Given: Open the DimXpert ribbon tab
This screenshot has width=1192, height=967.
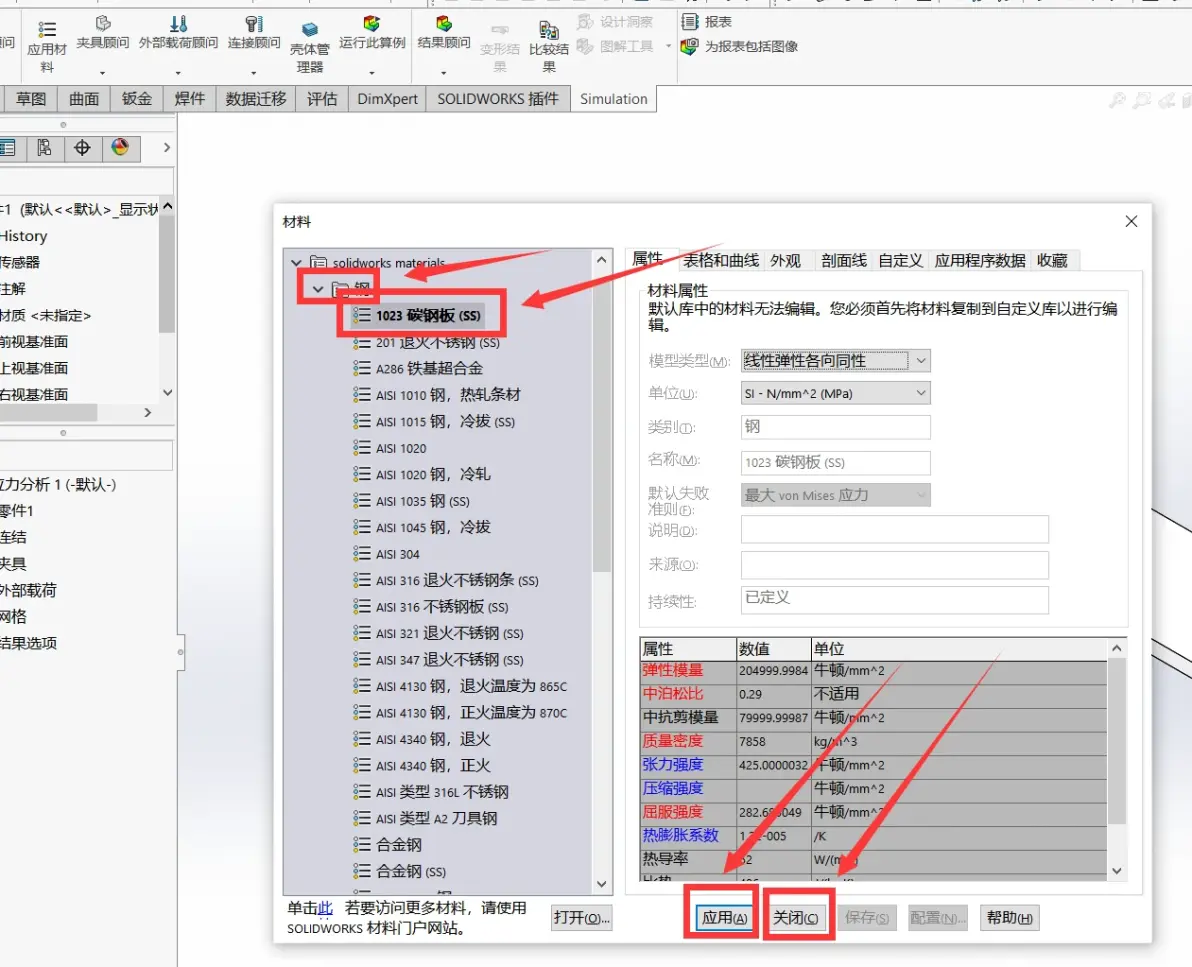Looking at the screenshot, I should tap(388, 99).
